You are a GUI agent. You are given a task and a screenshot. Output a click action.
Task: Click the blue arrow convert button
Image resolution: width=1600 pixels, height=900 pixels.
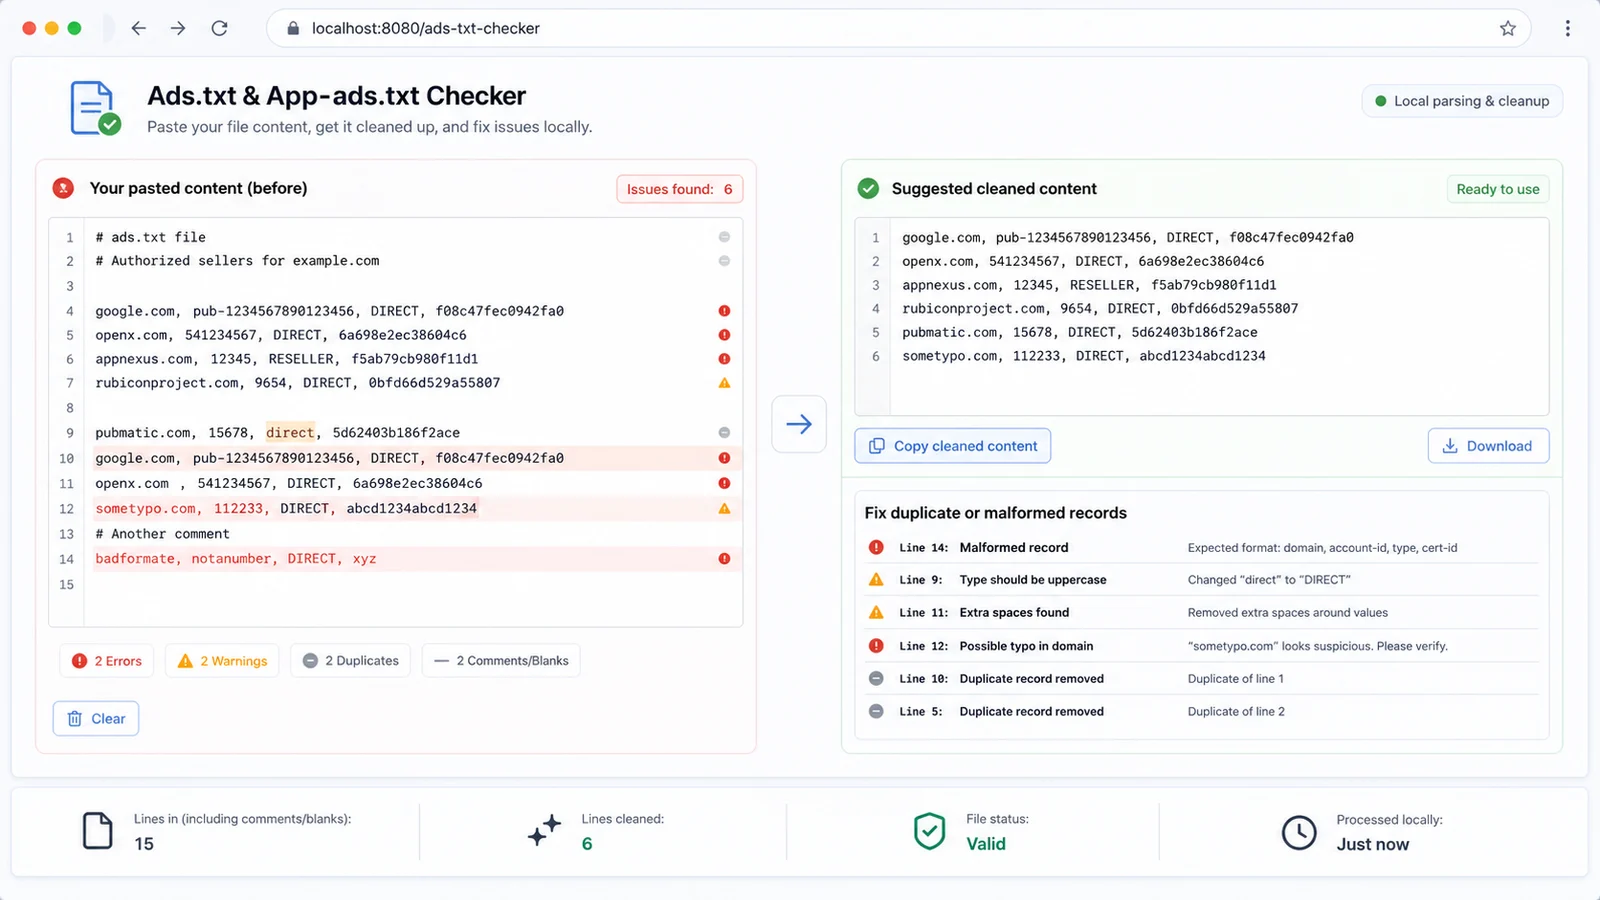coord(799,424)
